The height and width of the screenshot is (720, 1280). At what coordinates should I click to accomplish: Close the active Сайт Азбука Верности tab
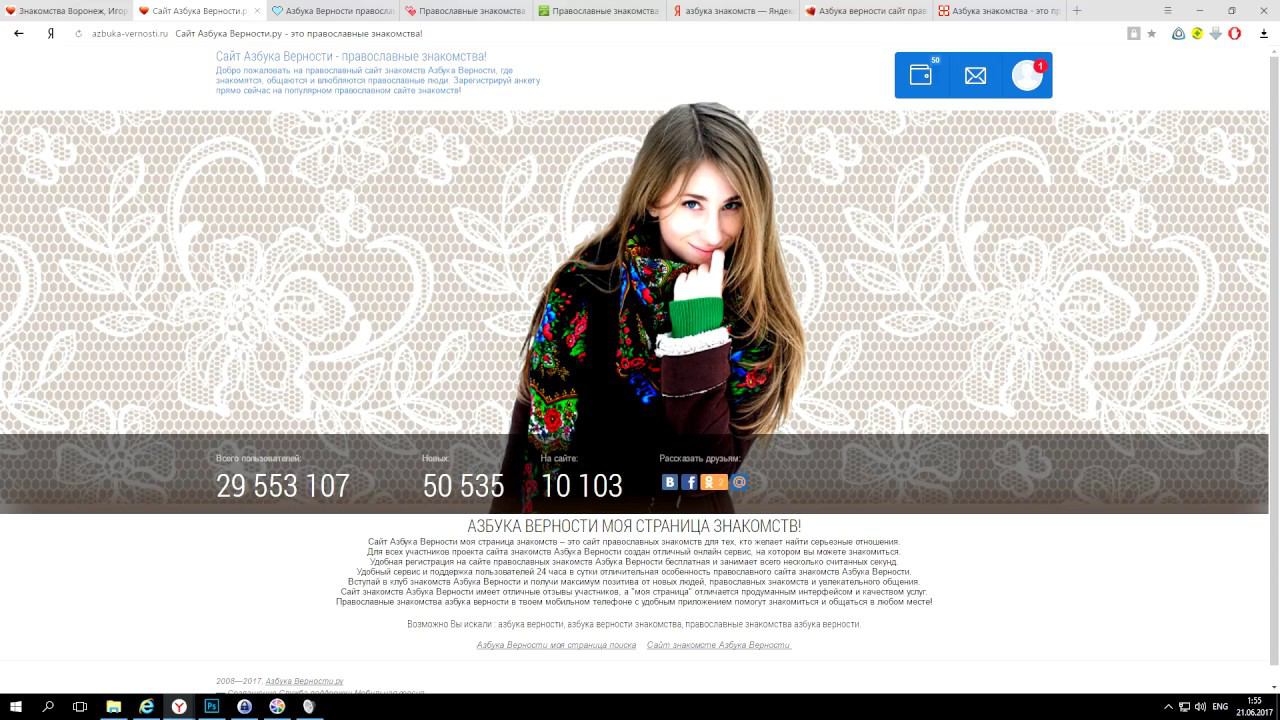(257, 11)
